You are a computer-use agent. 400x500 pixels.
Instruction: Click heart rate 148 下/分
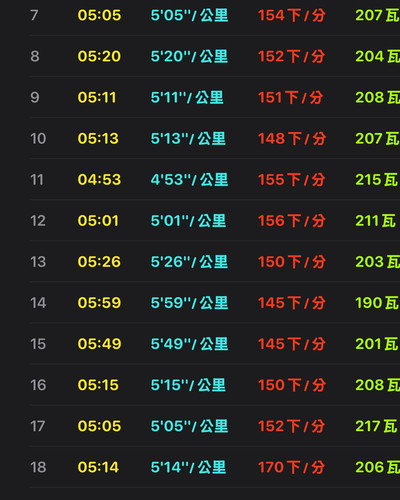(x=292, y=139)
